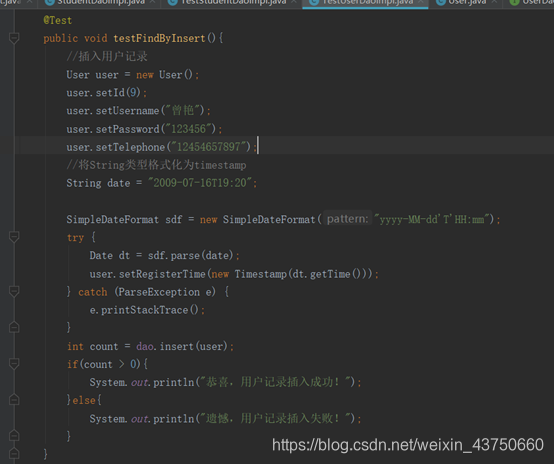The image size is (554, 464).
Task: Click the try keyword
Action: click(x=75, y=237)
